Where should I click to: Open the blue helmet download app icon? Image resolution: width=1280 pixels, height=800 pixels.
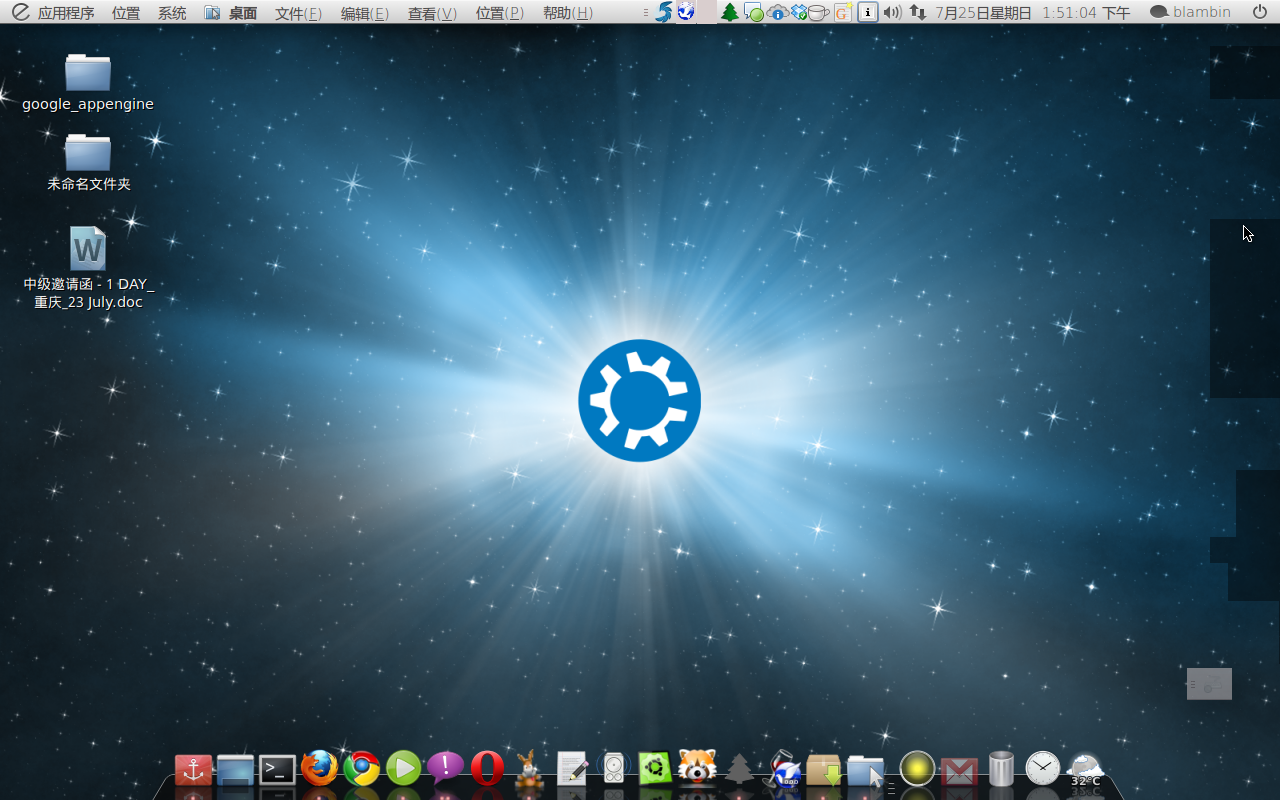pos(782,768)
